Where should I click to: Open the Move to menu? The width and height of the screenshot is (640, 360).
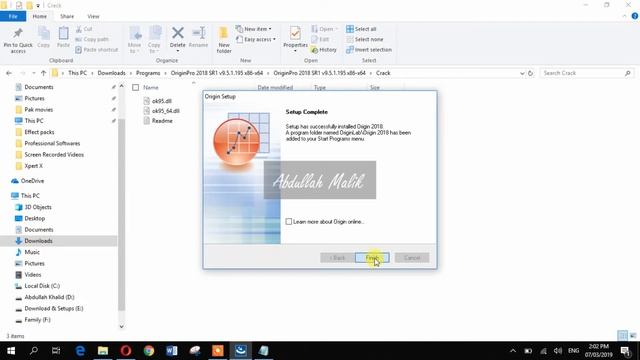(135, 40)
